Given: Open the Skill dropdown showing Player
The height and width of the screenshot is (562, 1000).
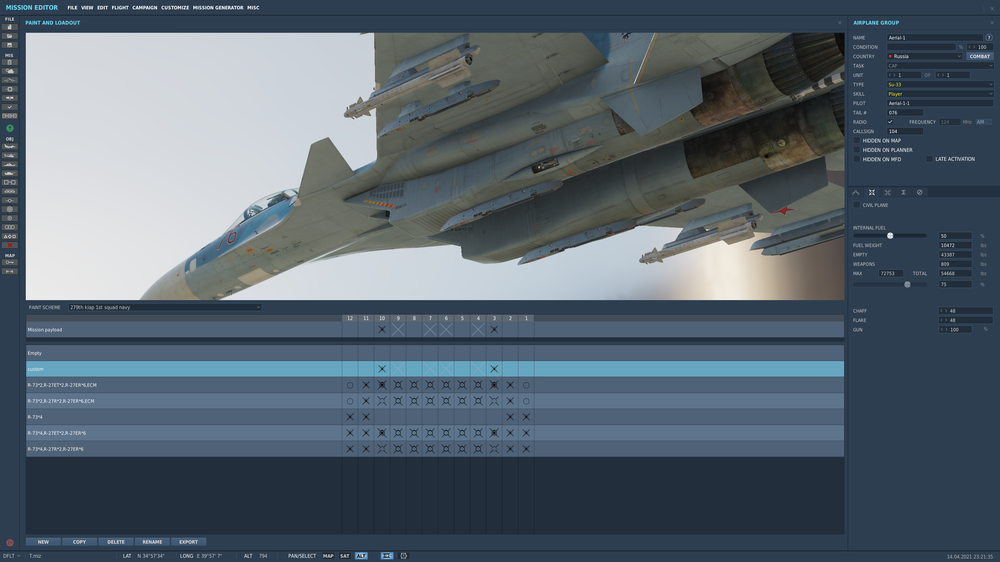Looking at the screenshot, I should point(940,94).
